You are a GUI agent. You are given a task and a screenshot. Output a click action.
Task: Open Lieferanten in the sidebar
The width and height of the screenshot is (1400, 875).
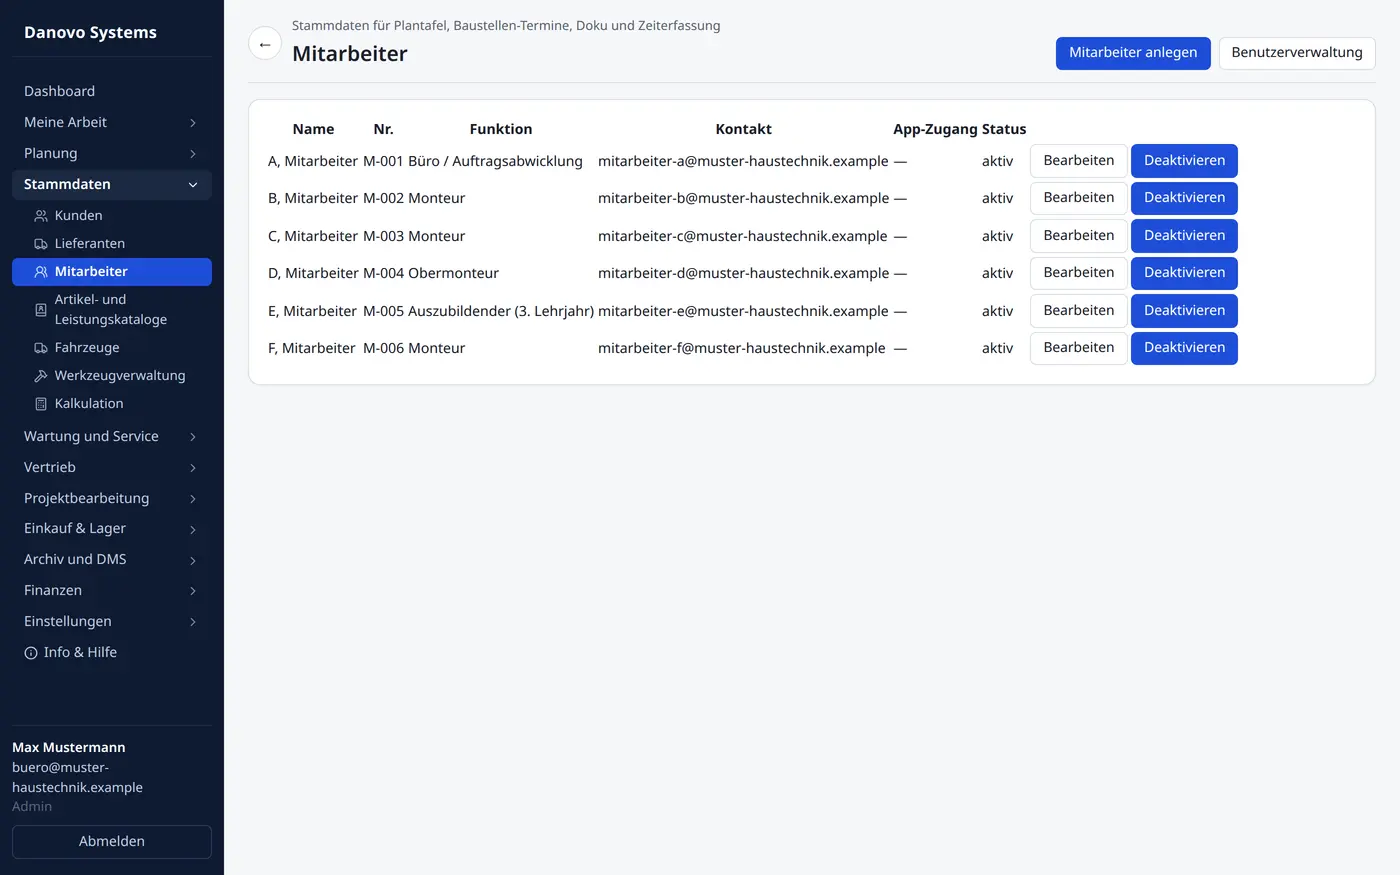(x=112, y=244)
